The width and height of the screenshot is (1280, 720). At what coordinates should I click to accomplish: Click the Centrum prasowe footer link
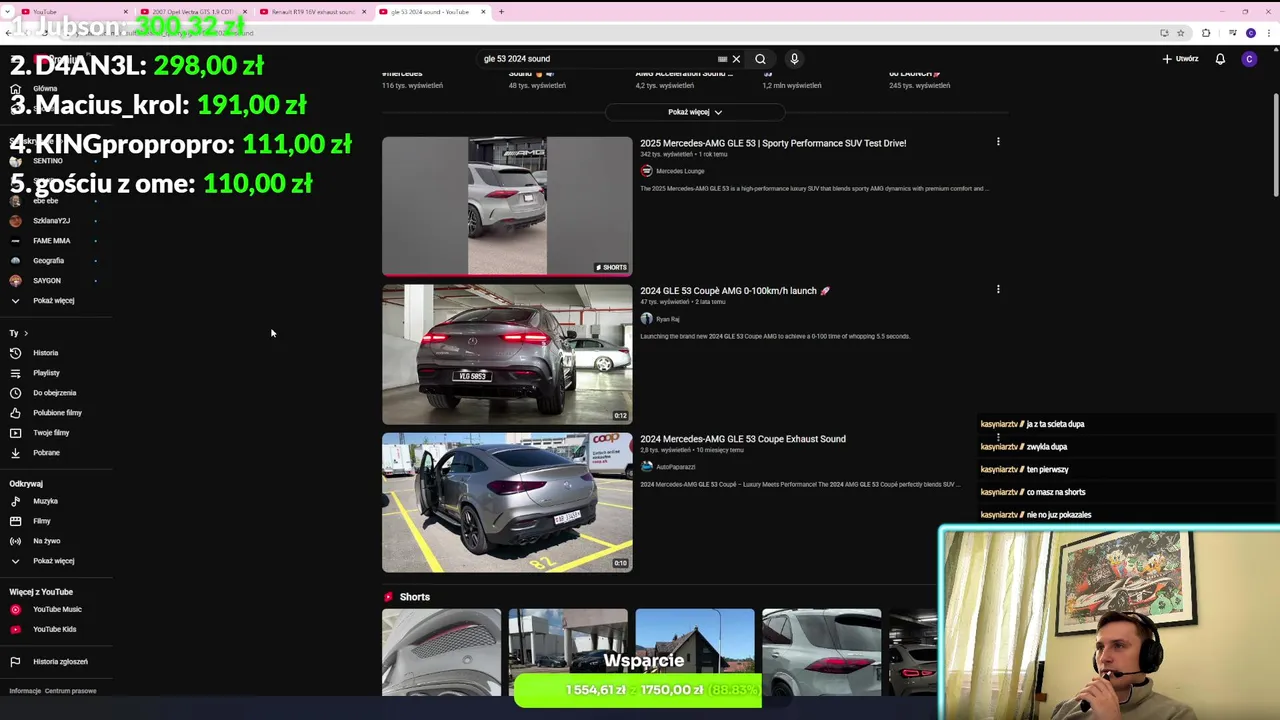pyautogui.click(x=70, y=691)
